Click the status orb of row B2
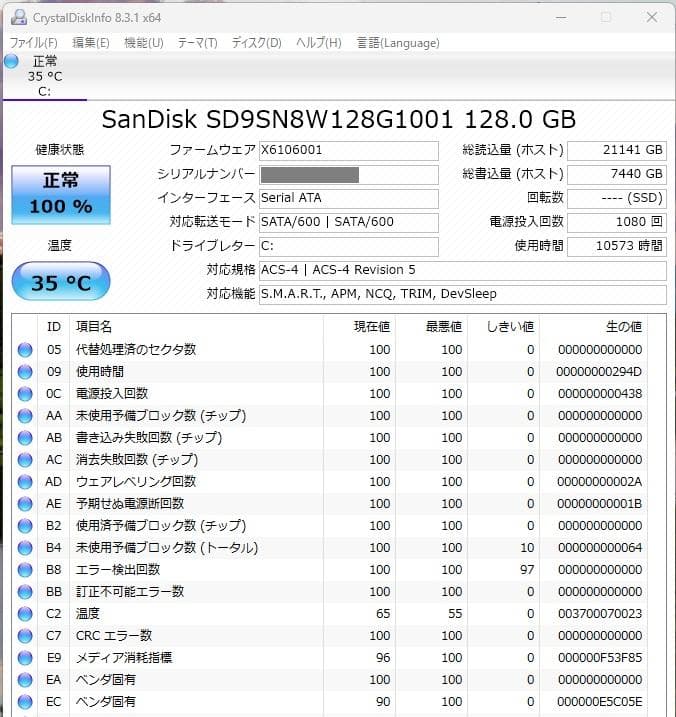The height and width of the screenshot is (717, 676). [x=25, y=526]
